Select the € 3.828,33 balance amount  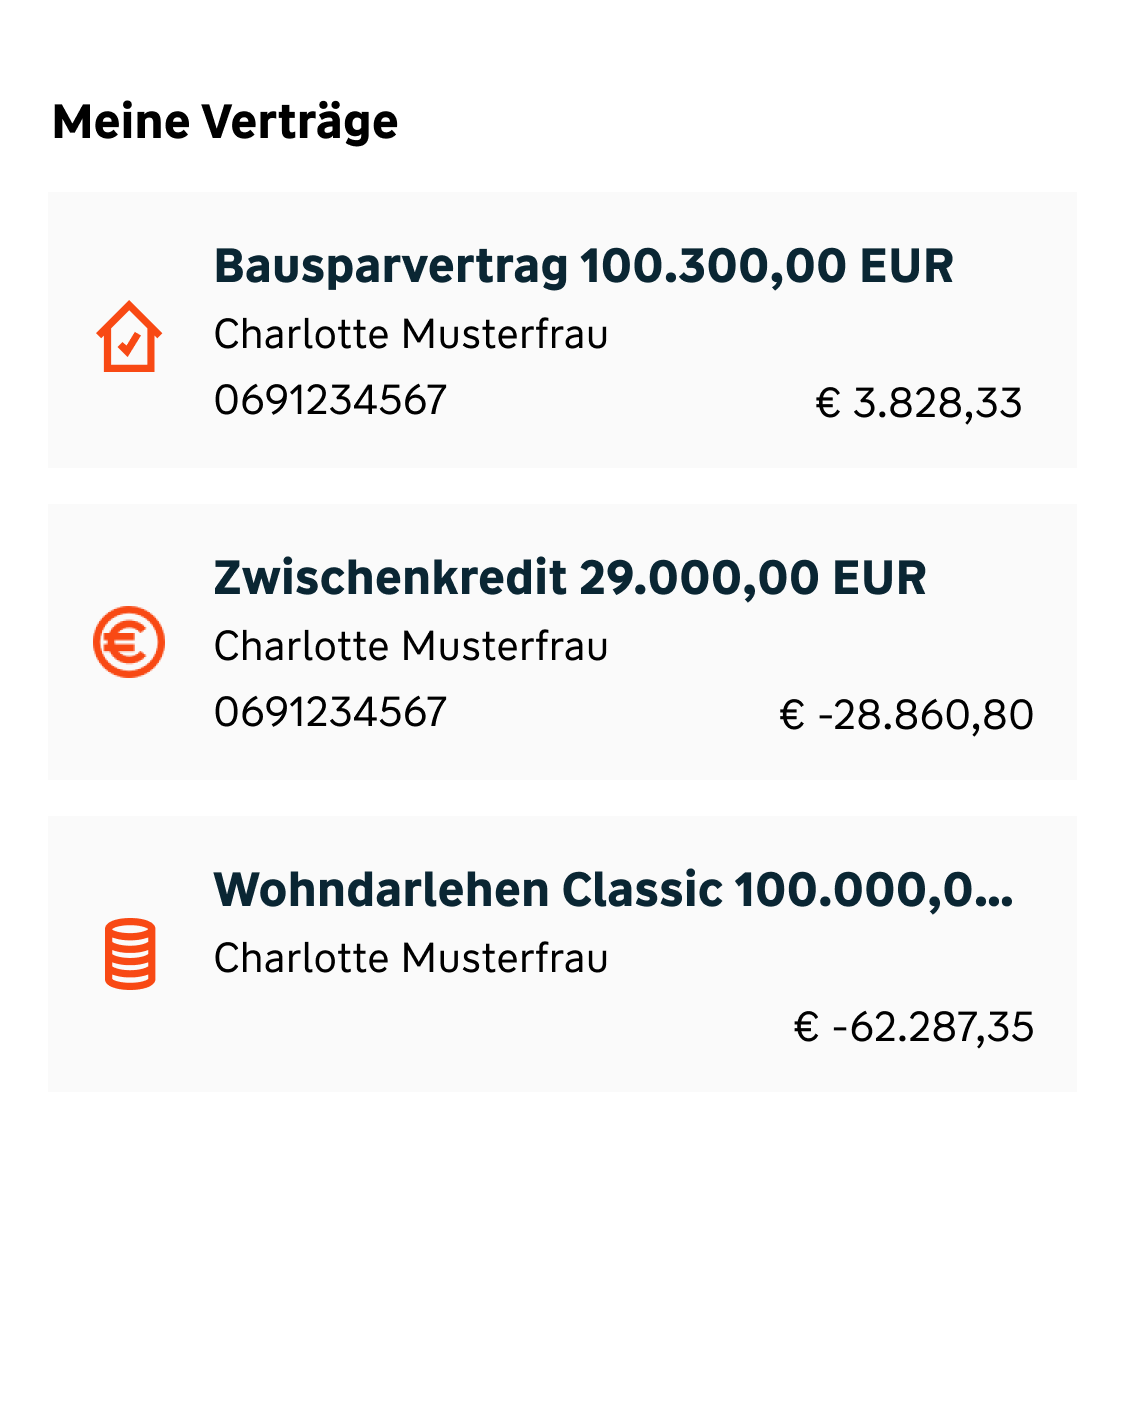click(919, 403)
